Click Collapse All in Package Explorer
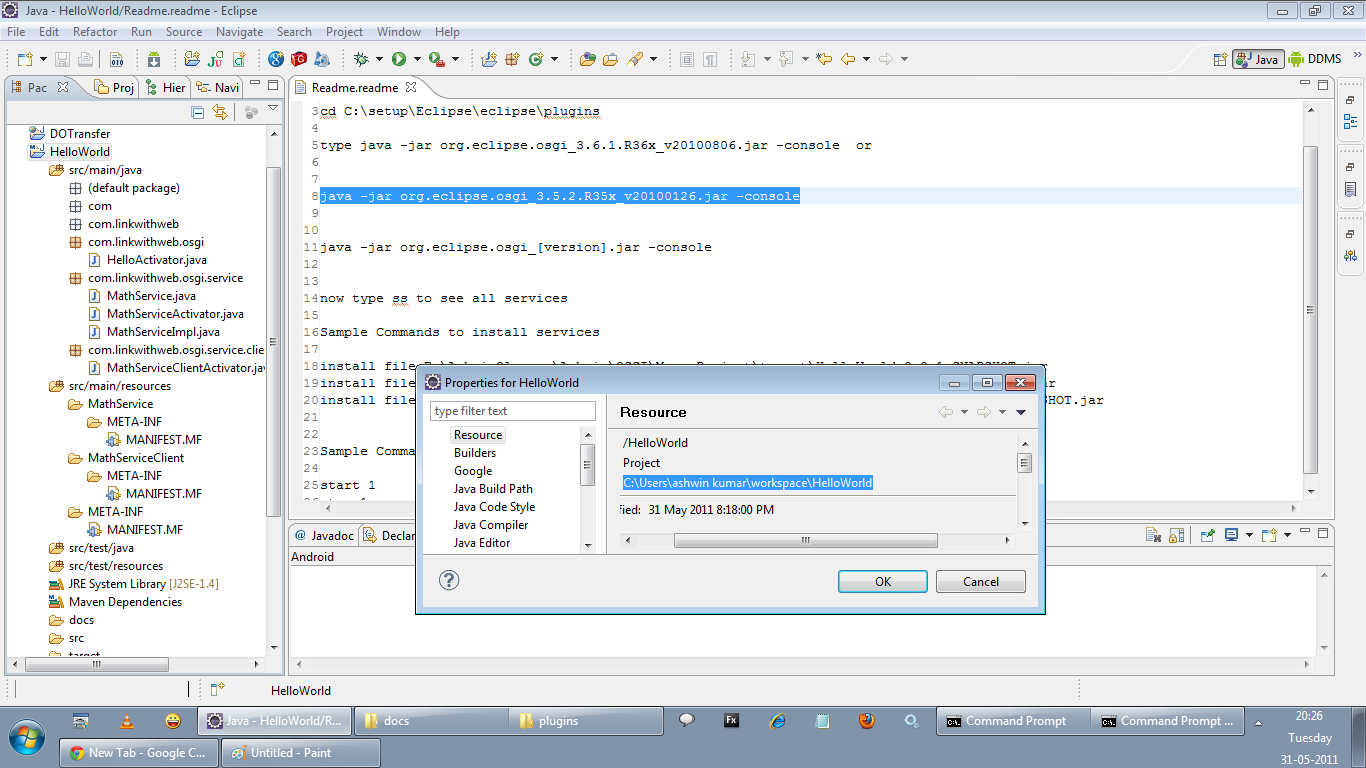This screenshot has height=768, width=1366. [198, 112]
